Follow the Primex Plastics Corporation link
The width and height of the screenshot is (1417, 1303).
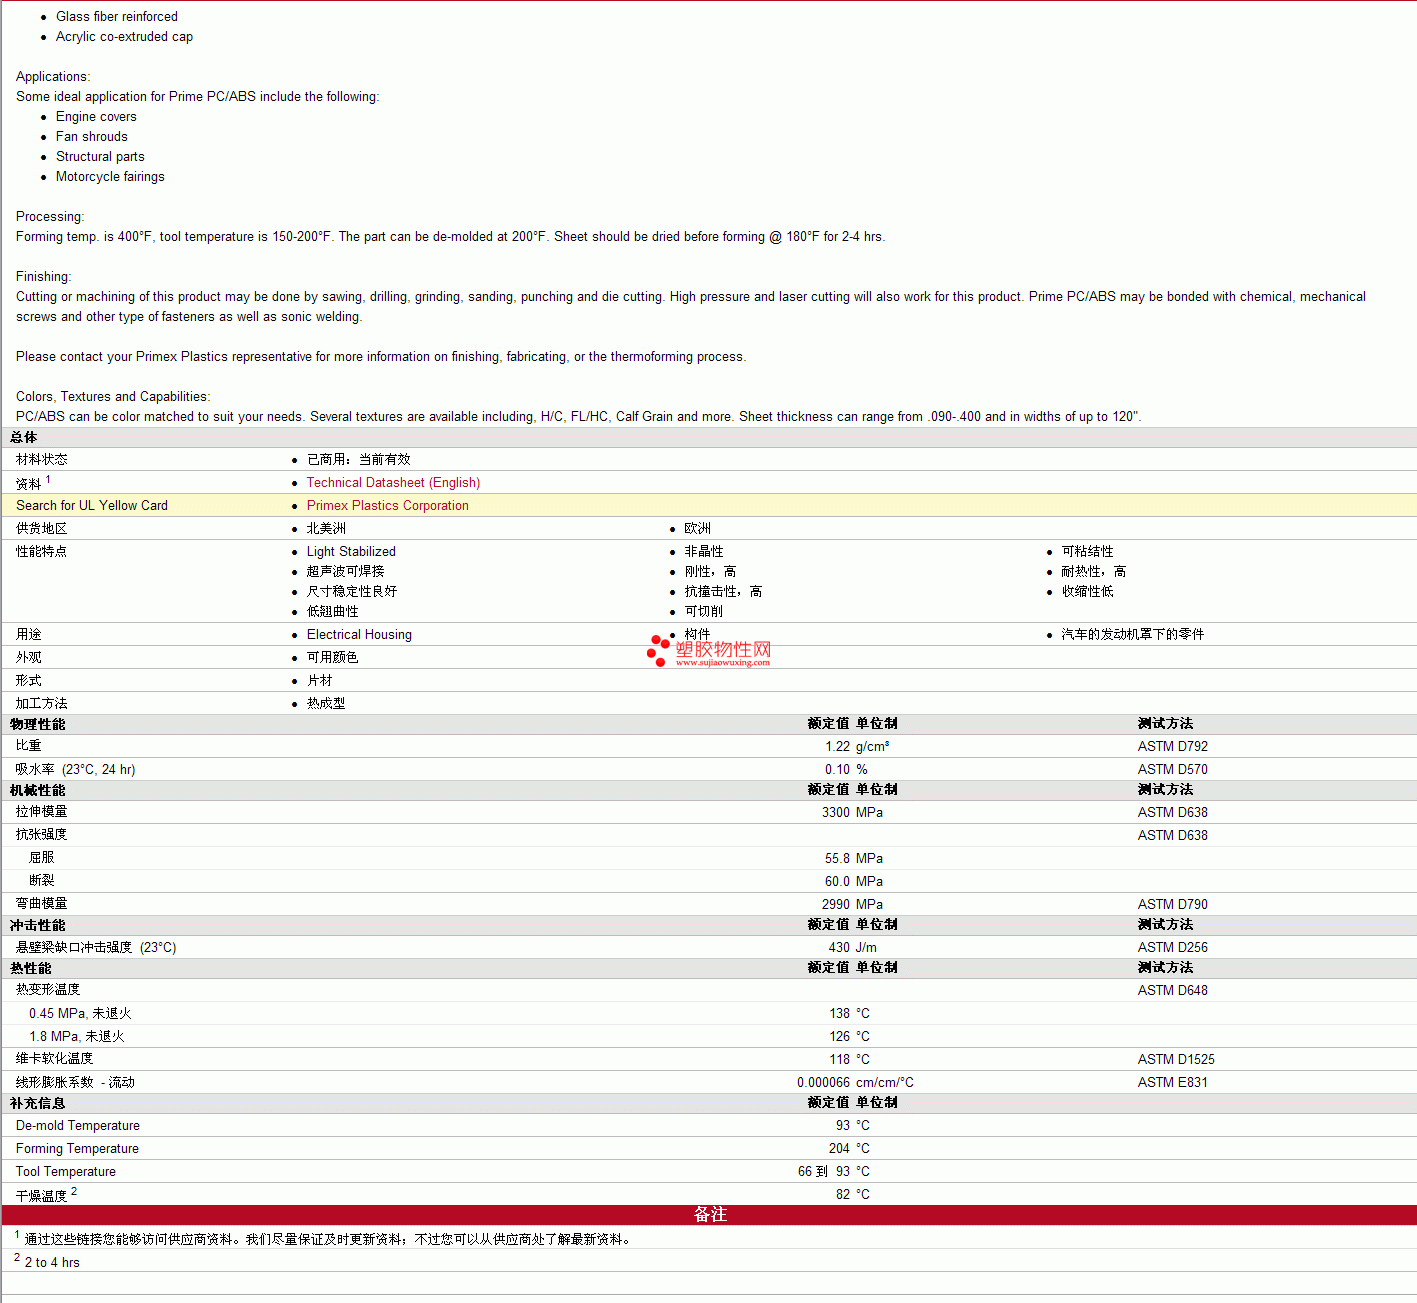point(387,505)
